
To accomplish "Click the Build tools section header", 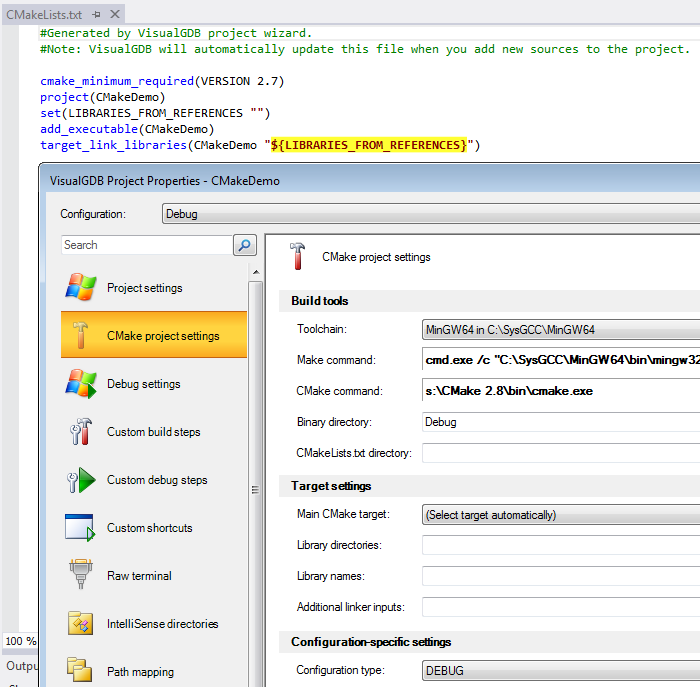I will (320, 300).
